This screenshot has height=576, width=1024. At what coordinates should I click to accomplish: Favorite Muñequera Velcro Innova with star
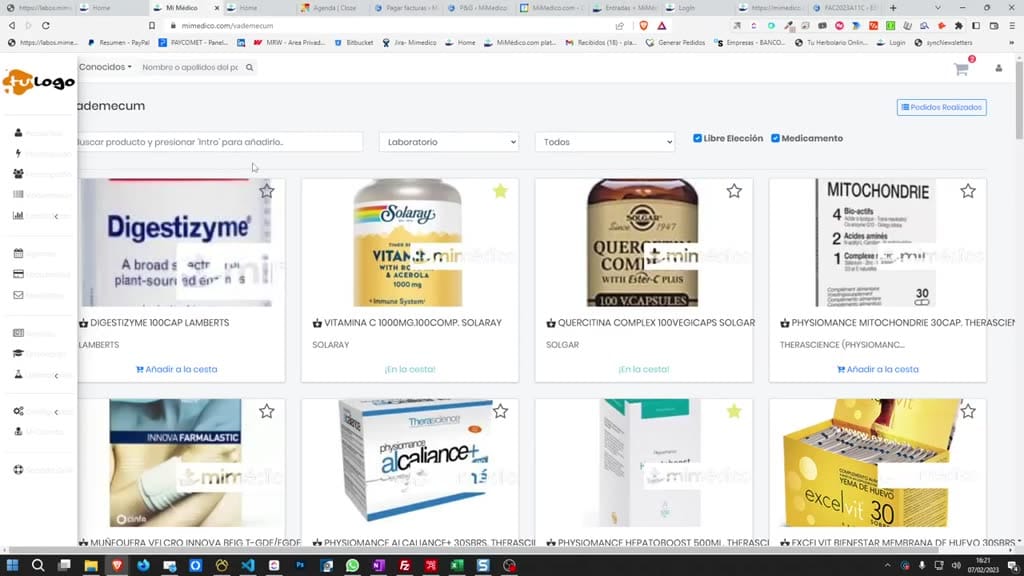pyautogui.click(x=266, y=411)
